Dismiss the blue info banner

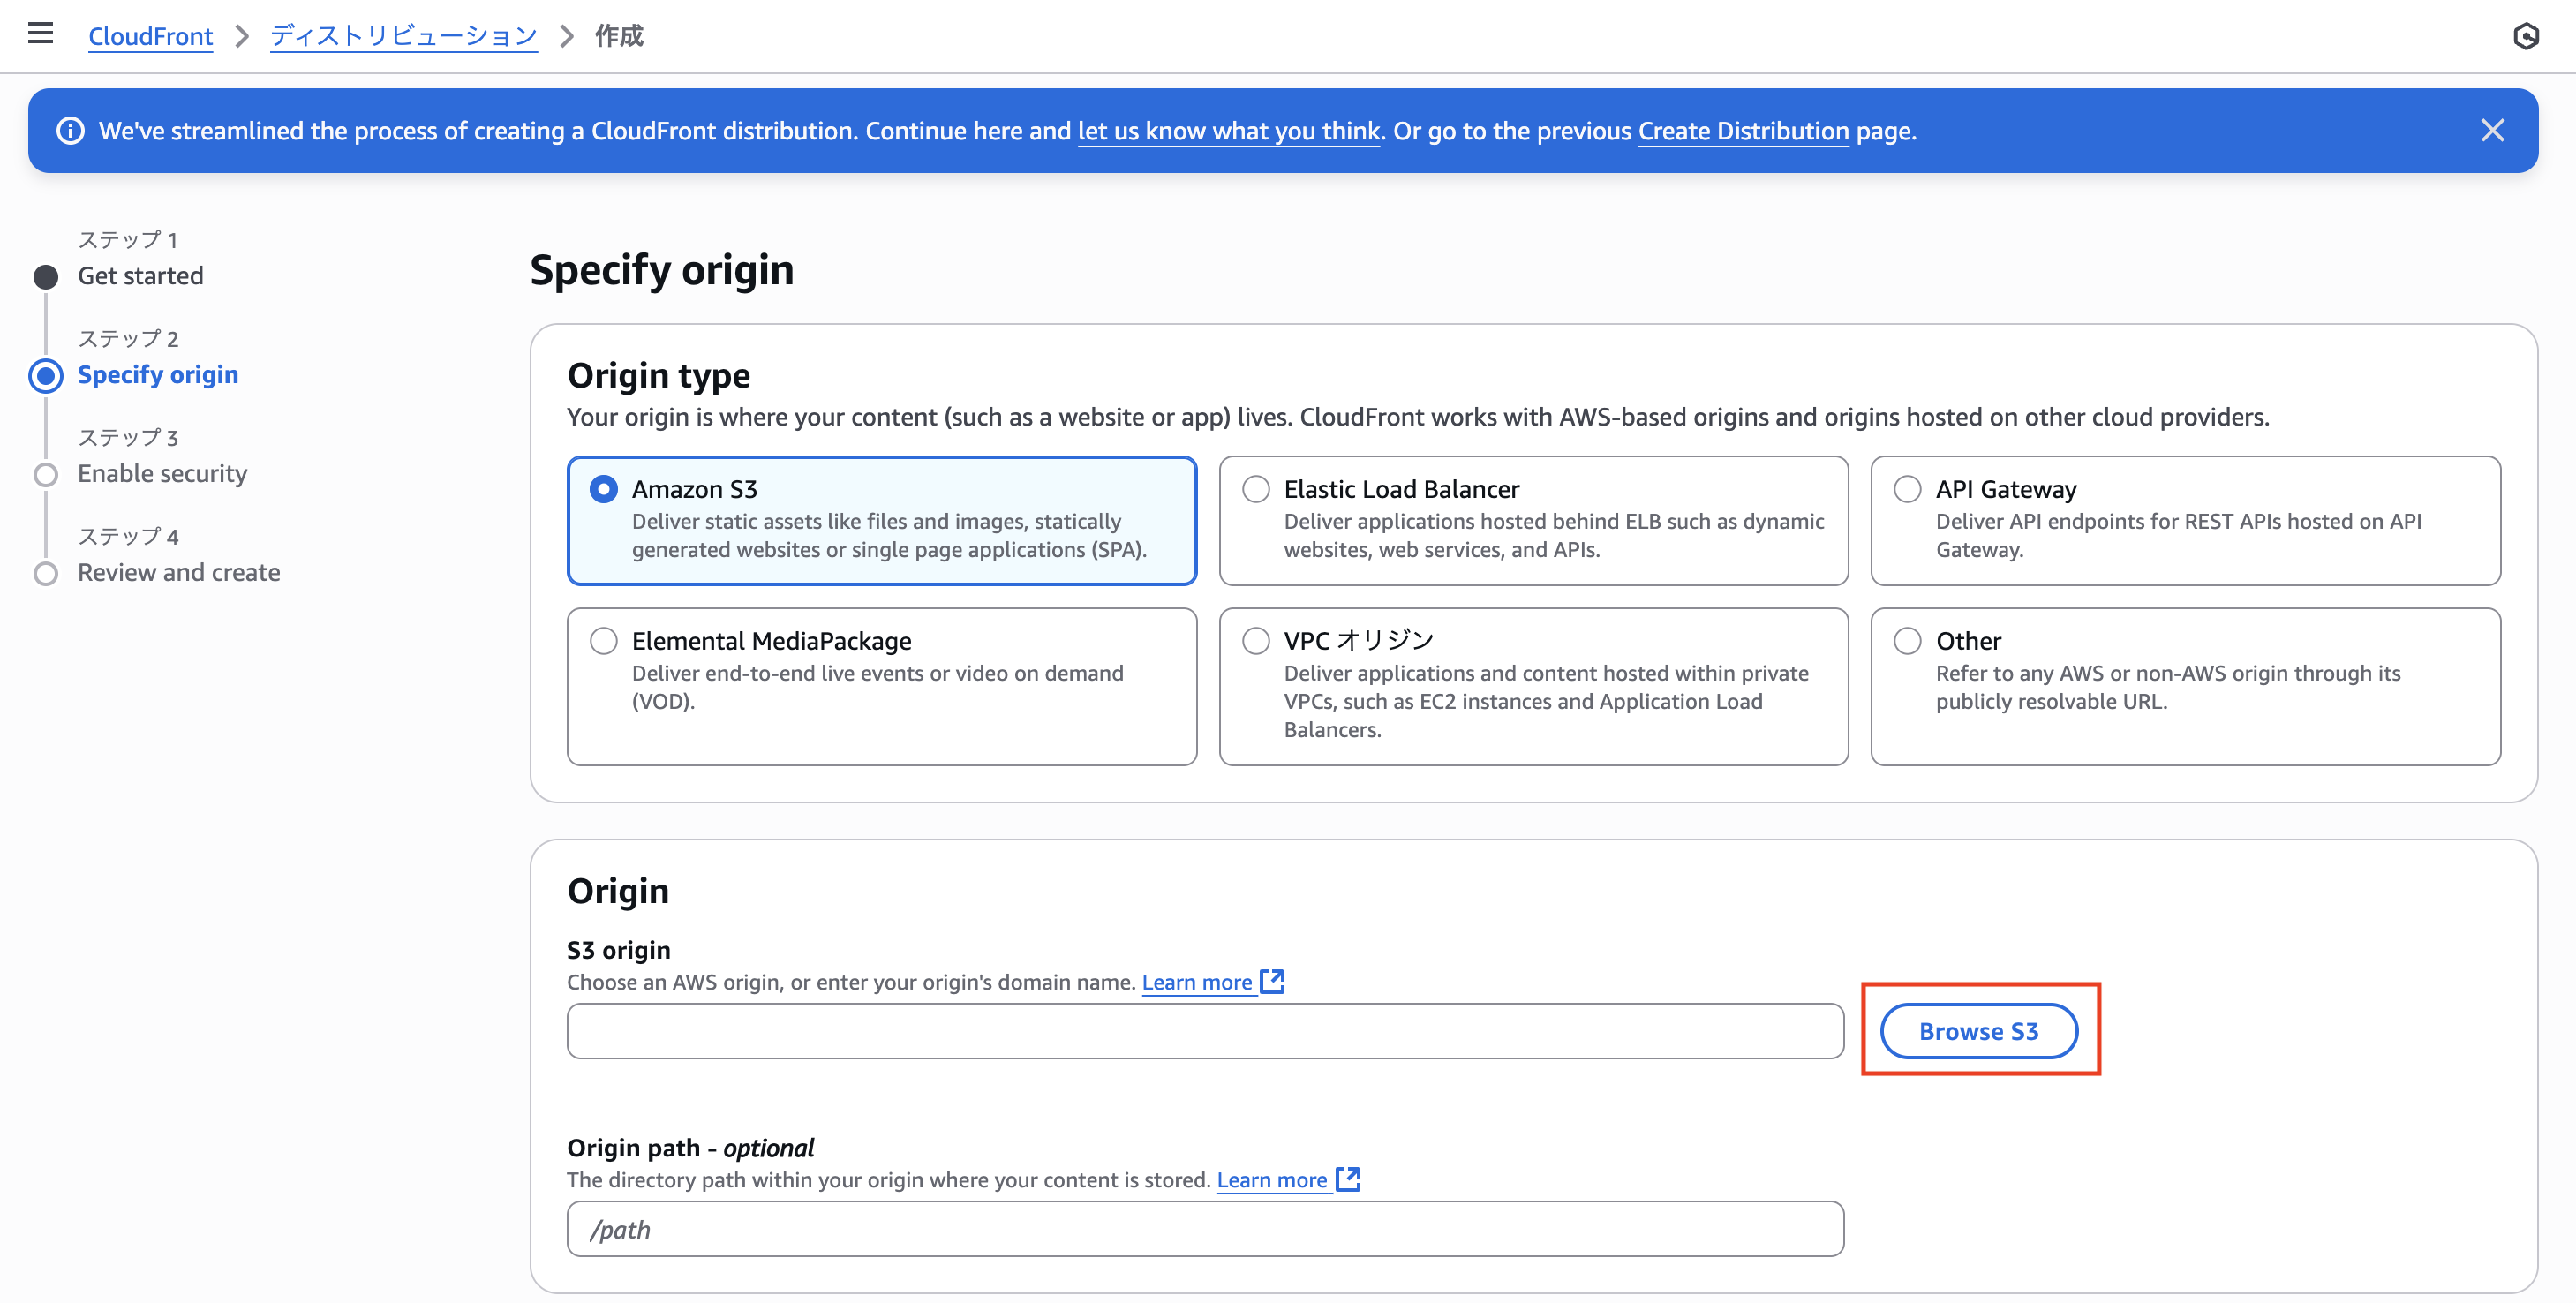[x=2492, y=131]
